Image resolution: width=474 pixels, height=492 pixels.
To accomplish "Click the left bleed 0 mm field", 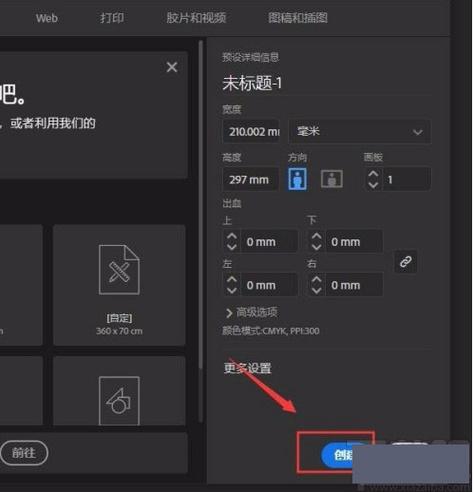I will pyautogui.click(x=269, y=285).
